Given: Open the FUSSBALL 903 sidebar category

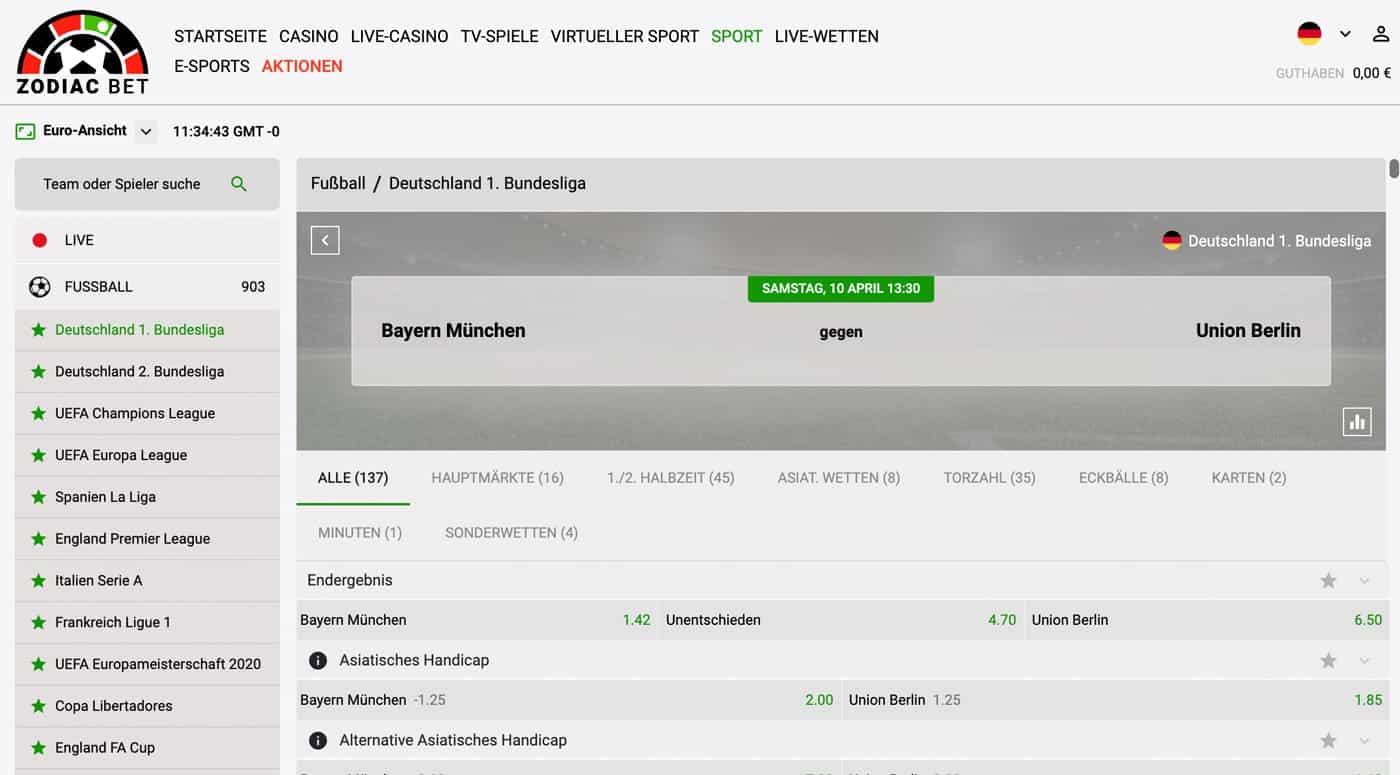Looking at the screenshot, I should [x=147, y=287].
